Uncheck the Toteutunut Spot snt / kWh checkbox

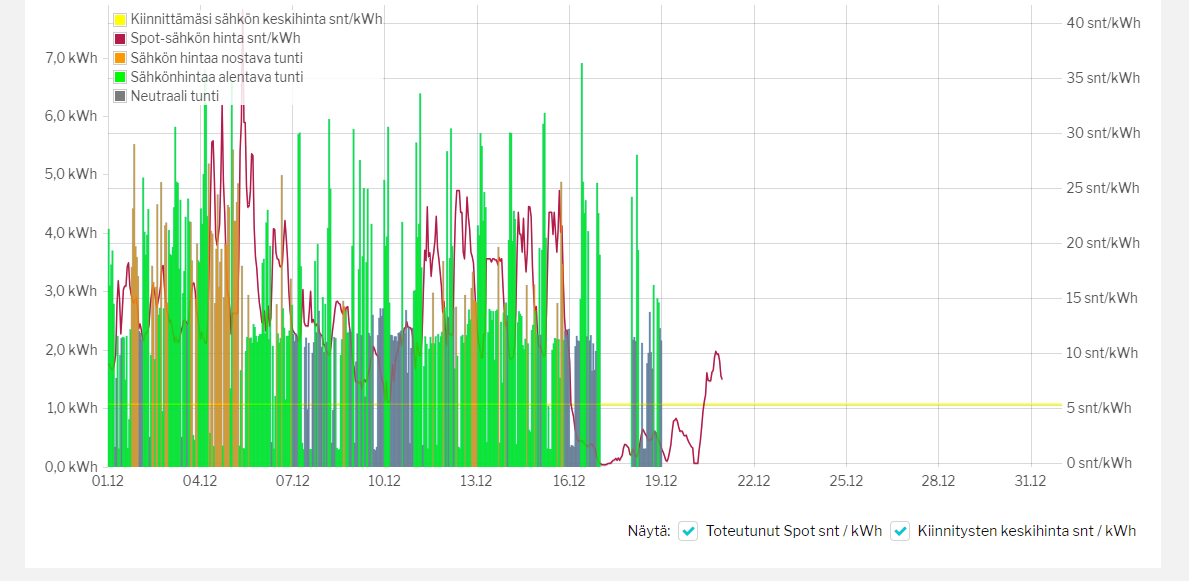pos(688,531)
